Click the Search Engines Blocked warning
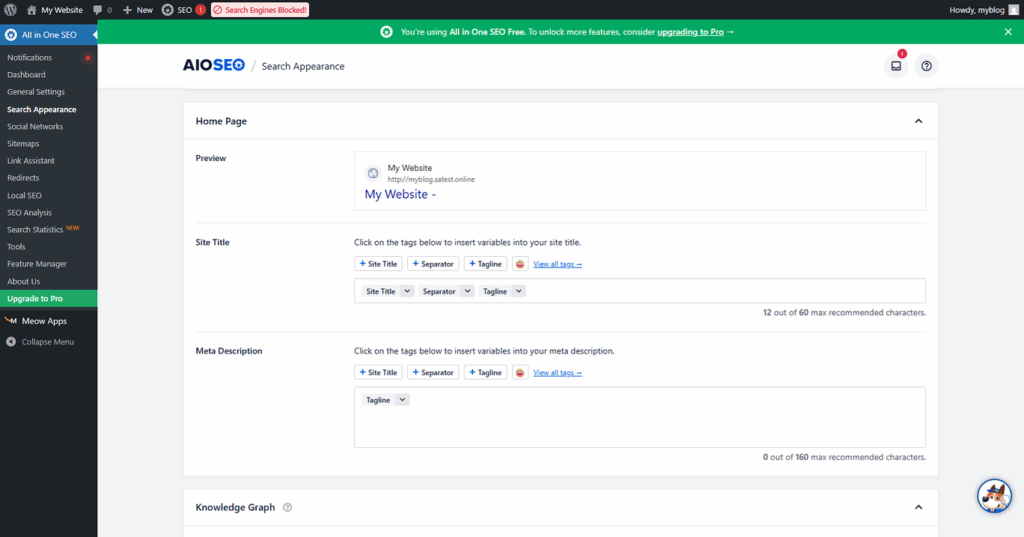1024x537 pixels. click(x=260, y=10)
